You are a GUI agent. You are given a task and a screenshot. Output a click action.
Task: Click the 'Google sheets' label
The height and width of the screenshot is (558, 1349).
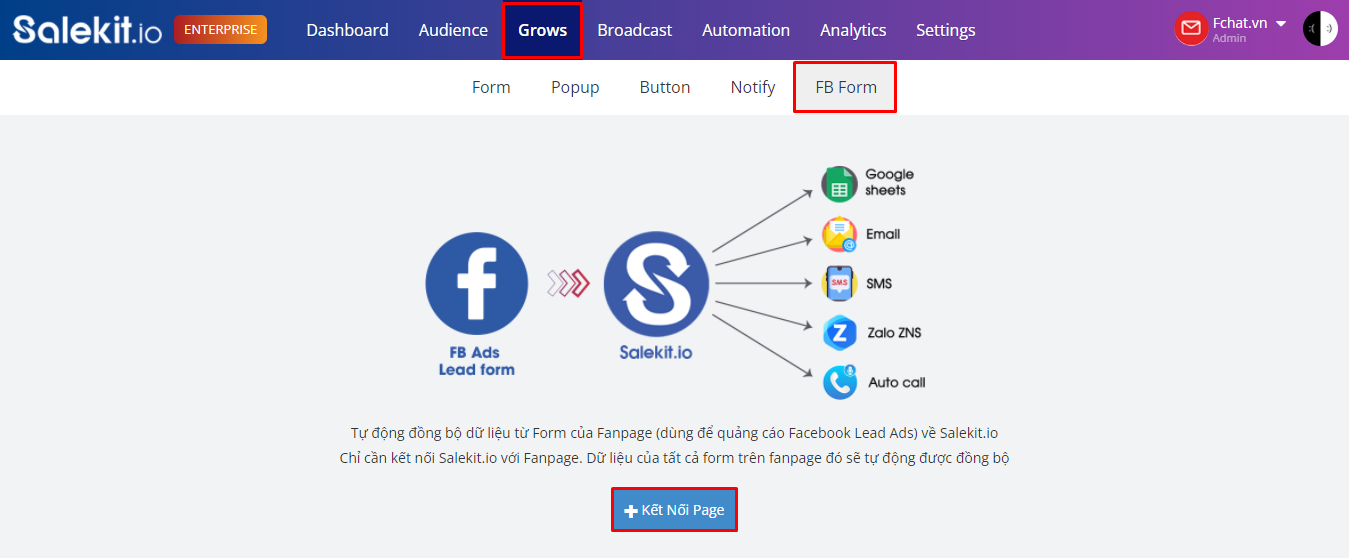889,182
